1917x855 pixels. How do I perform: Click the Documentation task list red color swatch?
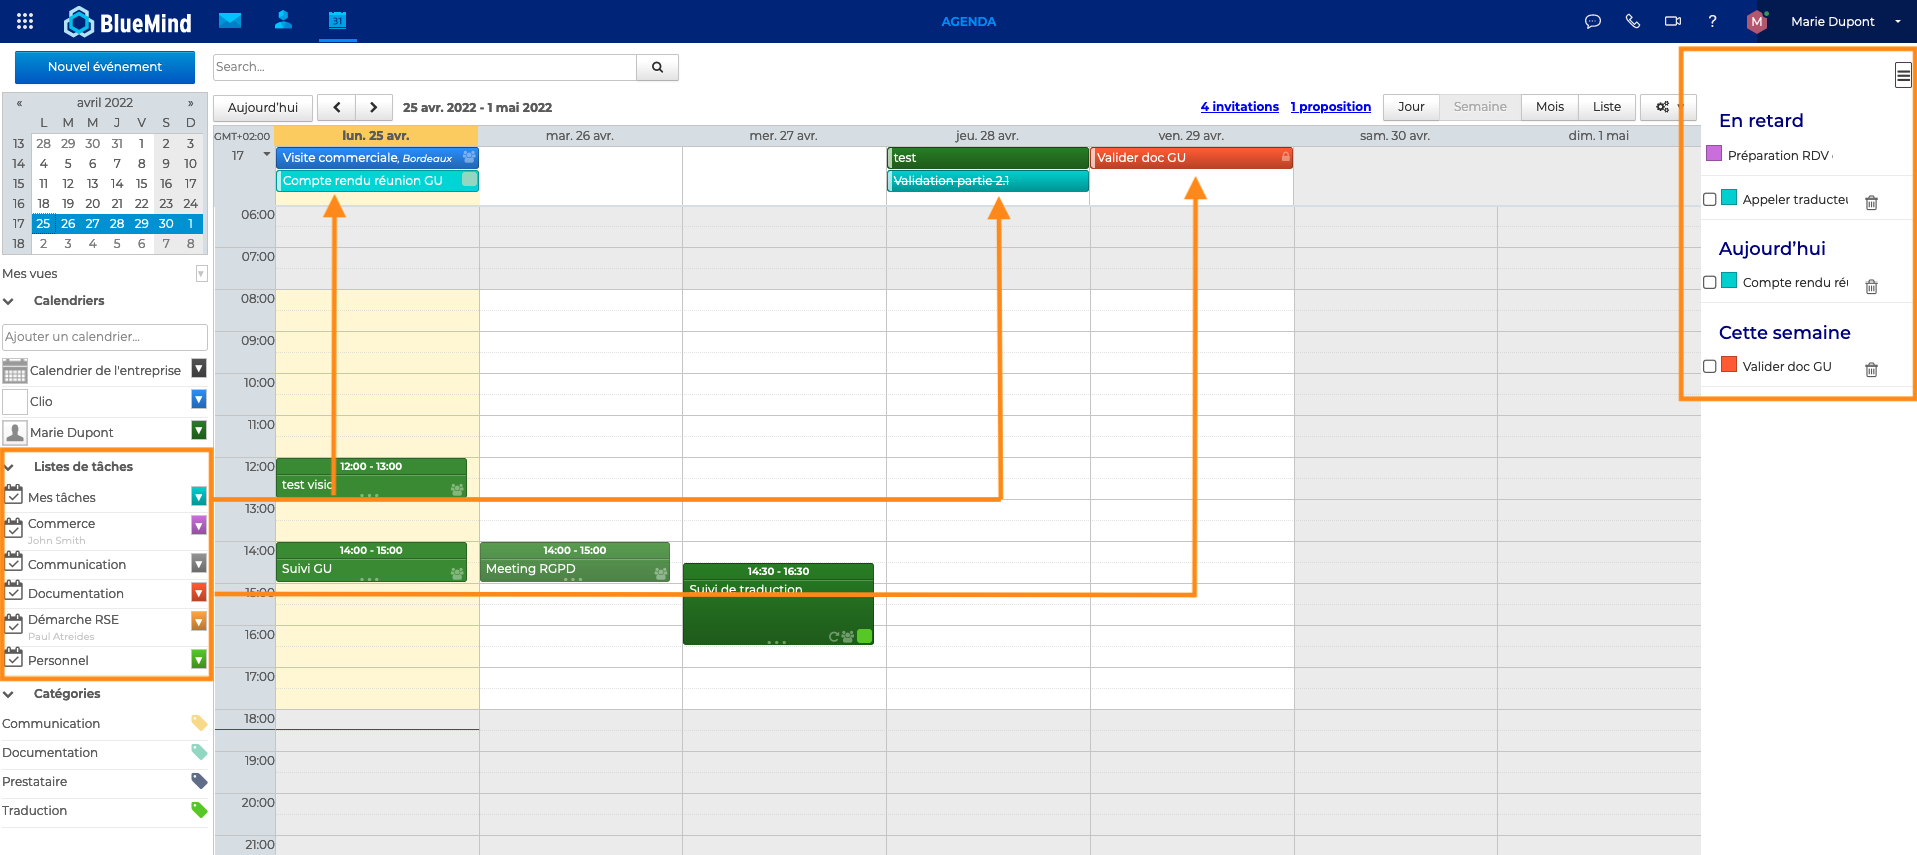199,593
